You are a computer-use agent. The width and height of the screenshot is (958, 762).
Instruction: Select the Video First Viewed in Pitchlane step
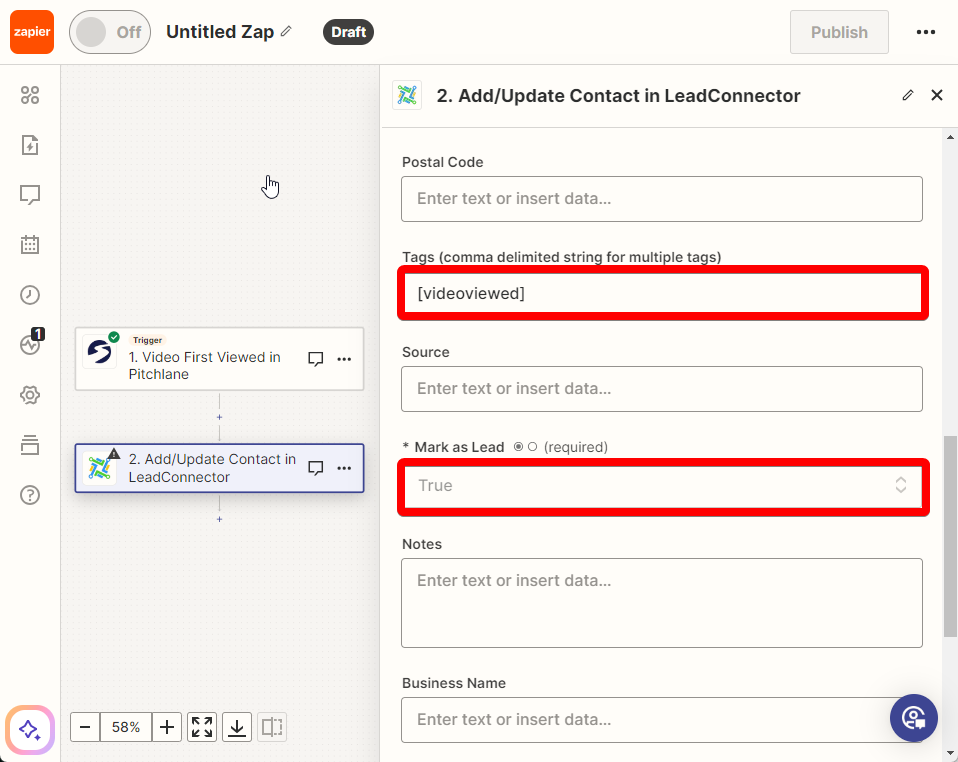[x=219, y=359]
